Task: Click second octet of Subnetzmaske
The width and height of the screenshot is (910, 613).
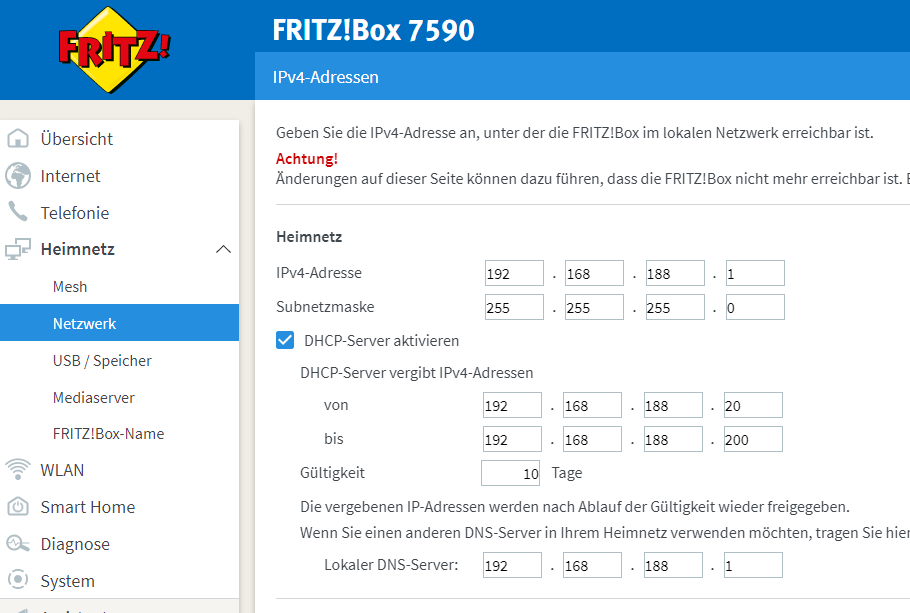Action: click(x=594, y=307)
